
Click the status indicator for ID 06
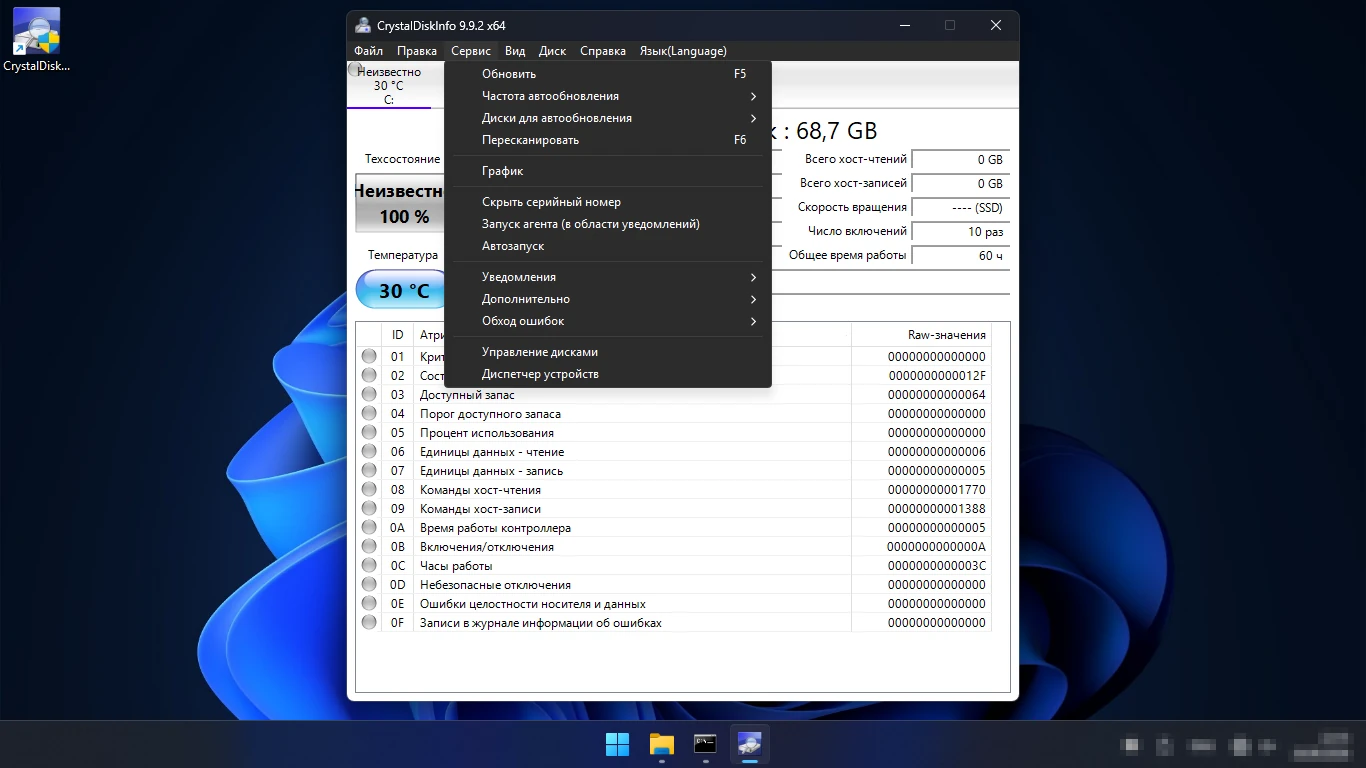369,451
